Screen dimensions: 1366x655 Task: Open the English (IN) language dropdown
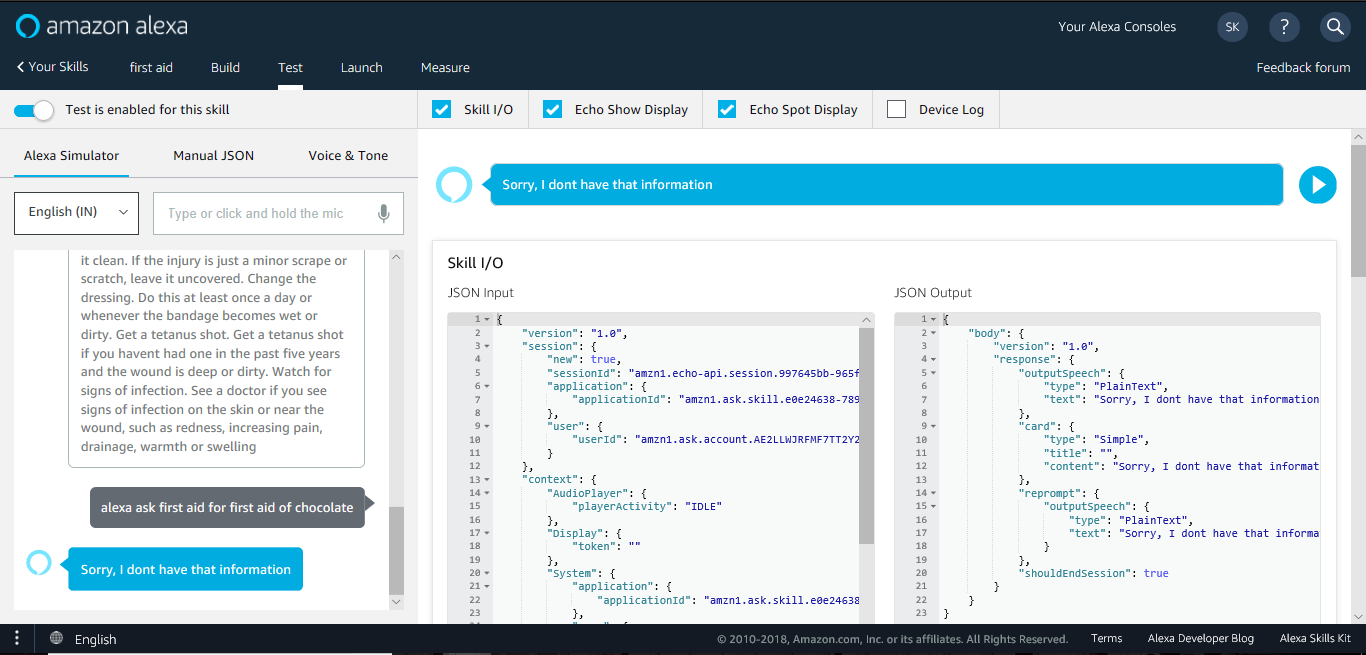(x=76, y=212)
